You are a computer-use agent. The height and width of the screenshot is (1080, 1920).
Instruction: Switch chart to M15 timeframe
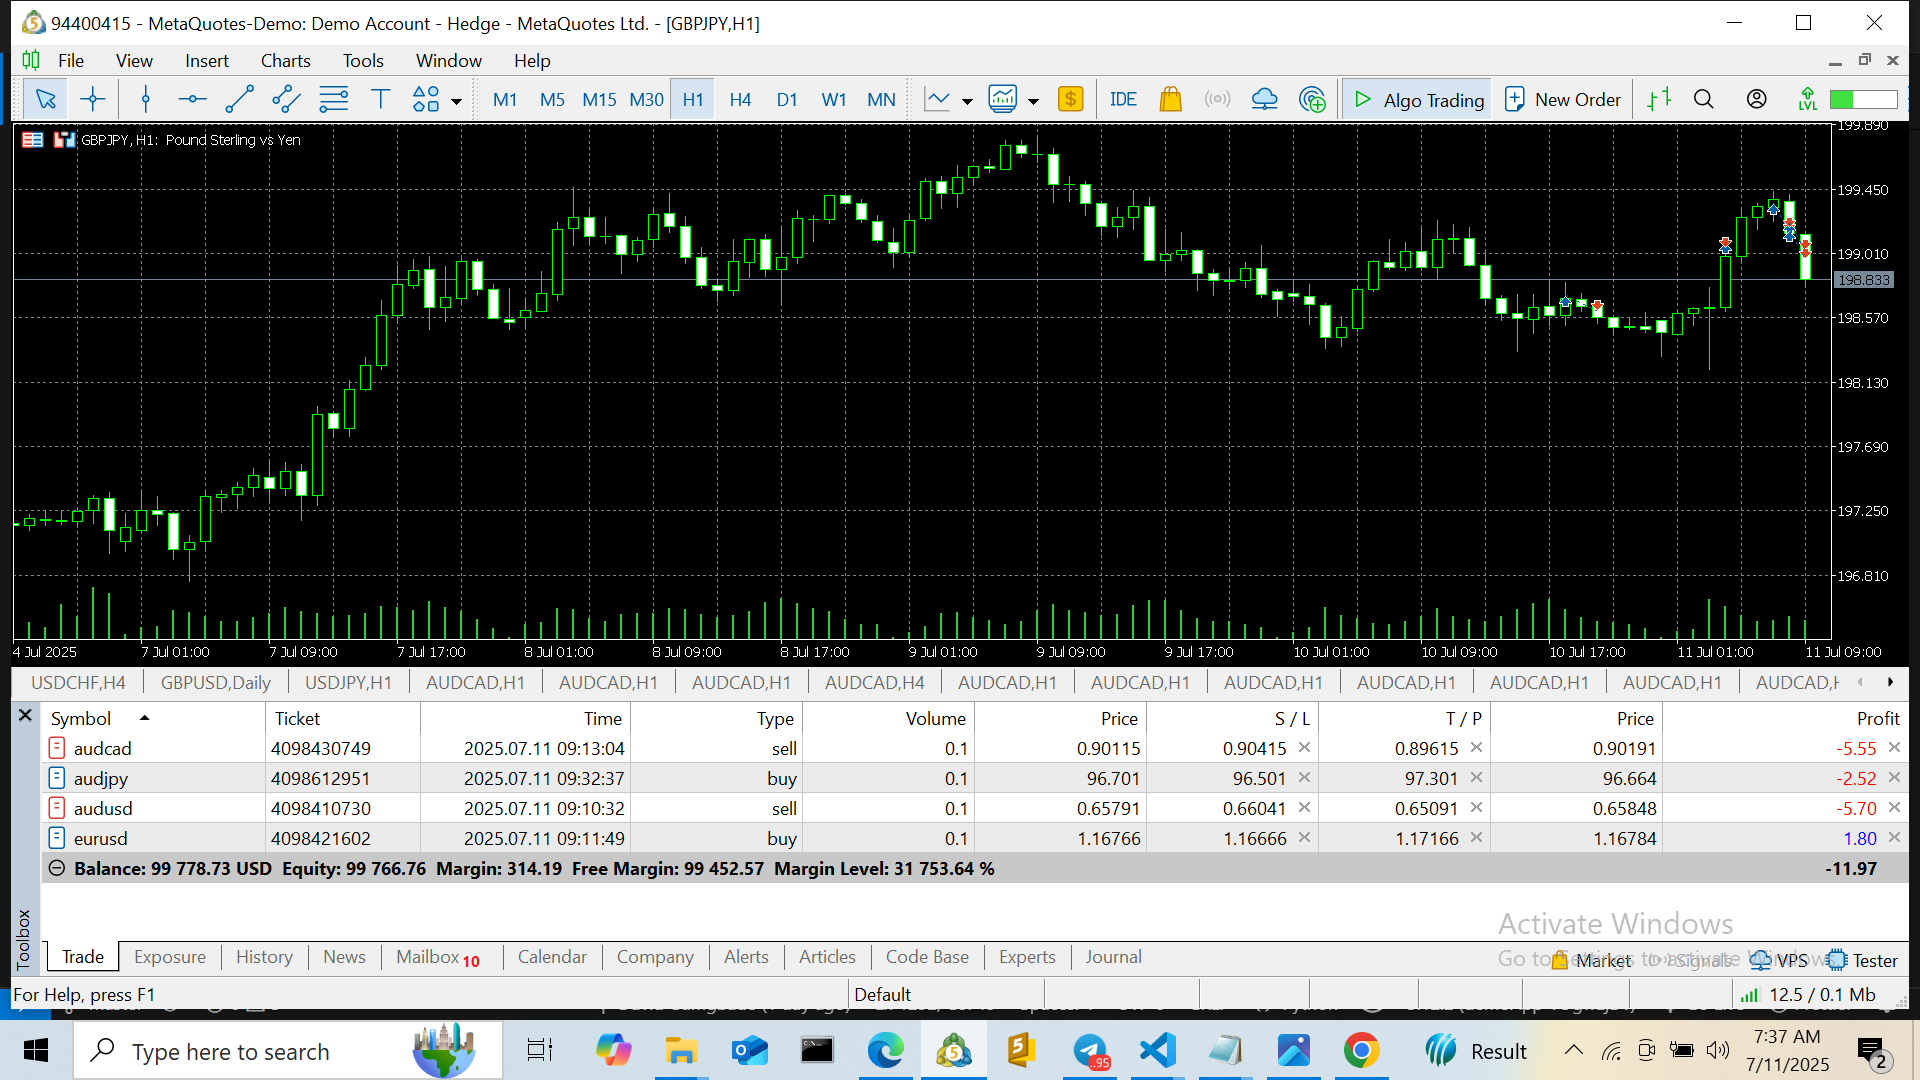point(599,100)
